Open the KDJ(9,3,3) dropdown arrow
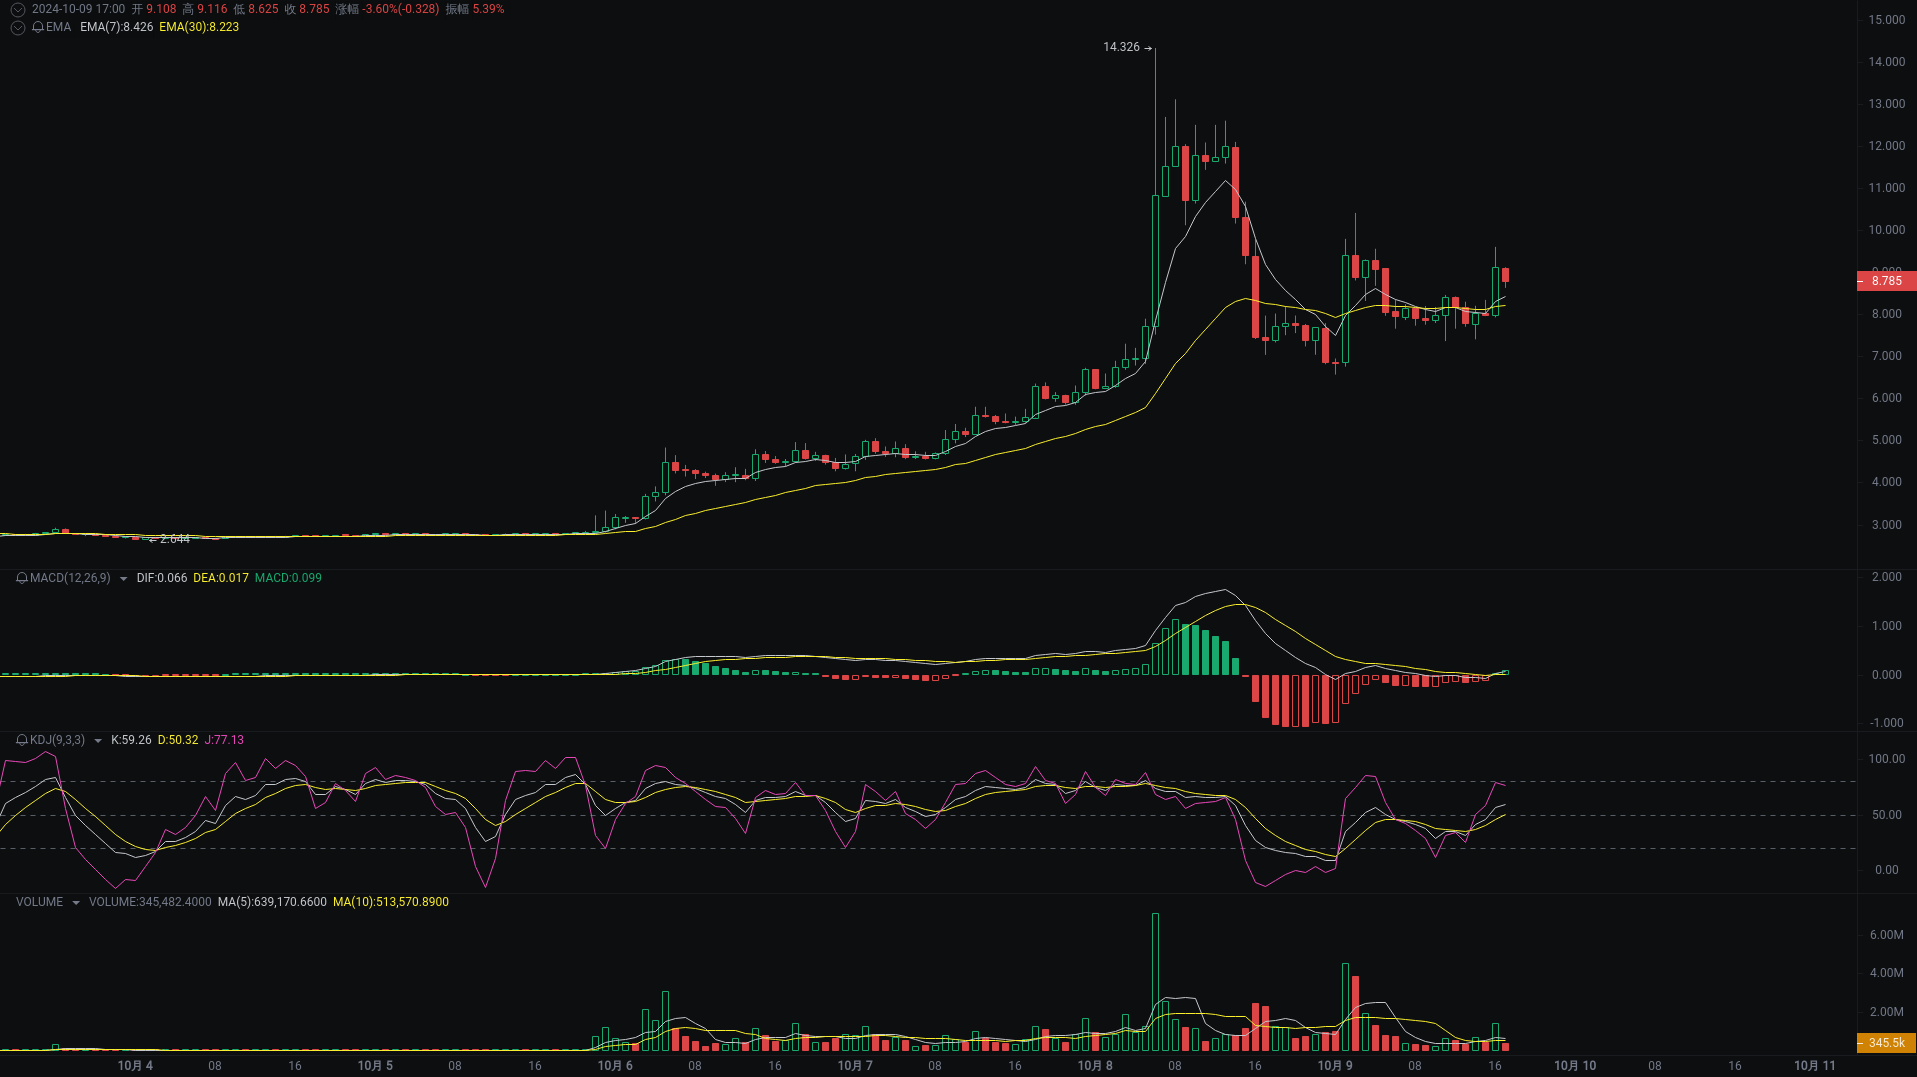 pos(97,741)
